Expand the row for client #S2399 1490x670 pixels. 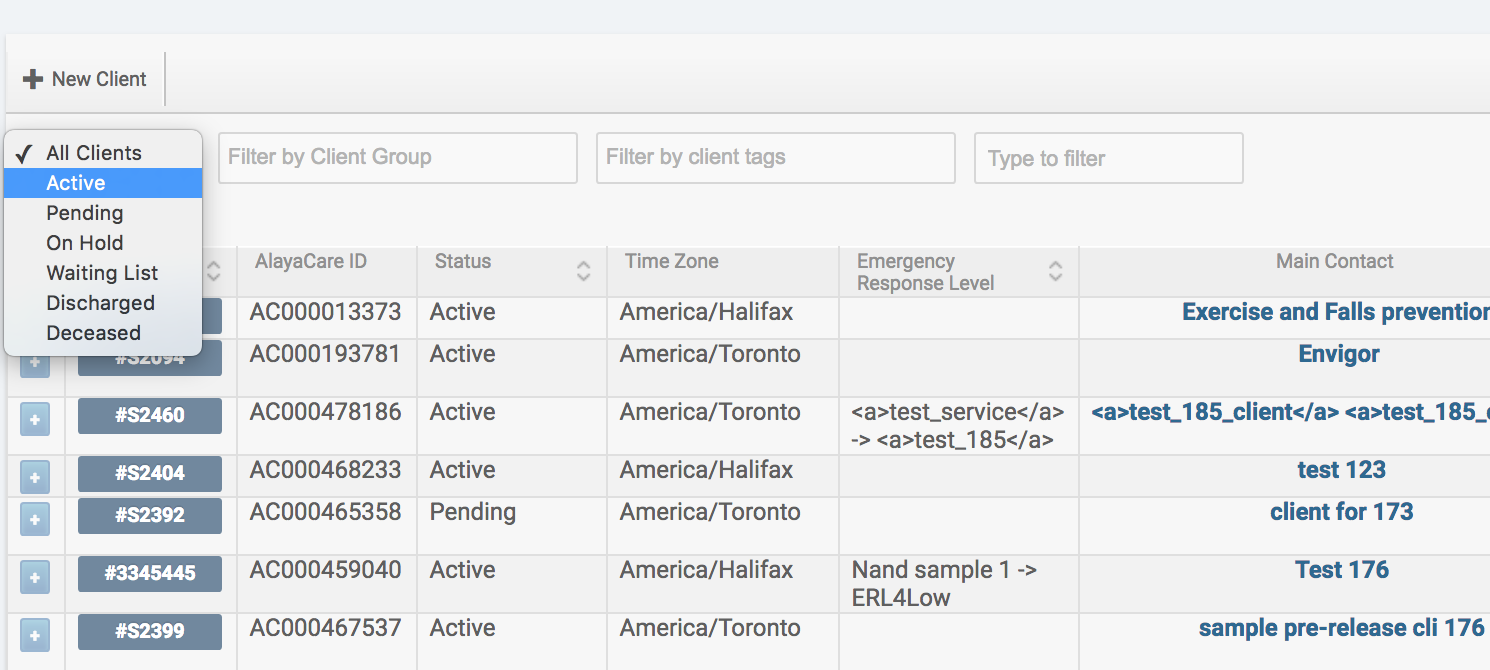point(35,635)
